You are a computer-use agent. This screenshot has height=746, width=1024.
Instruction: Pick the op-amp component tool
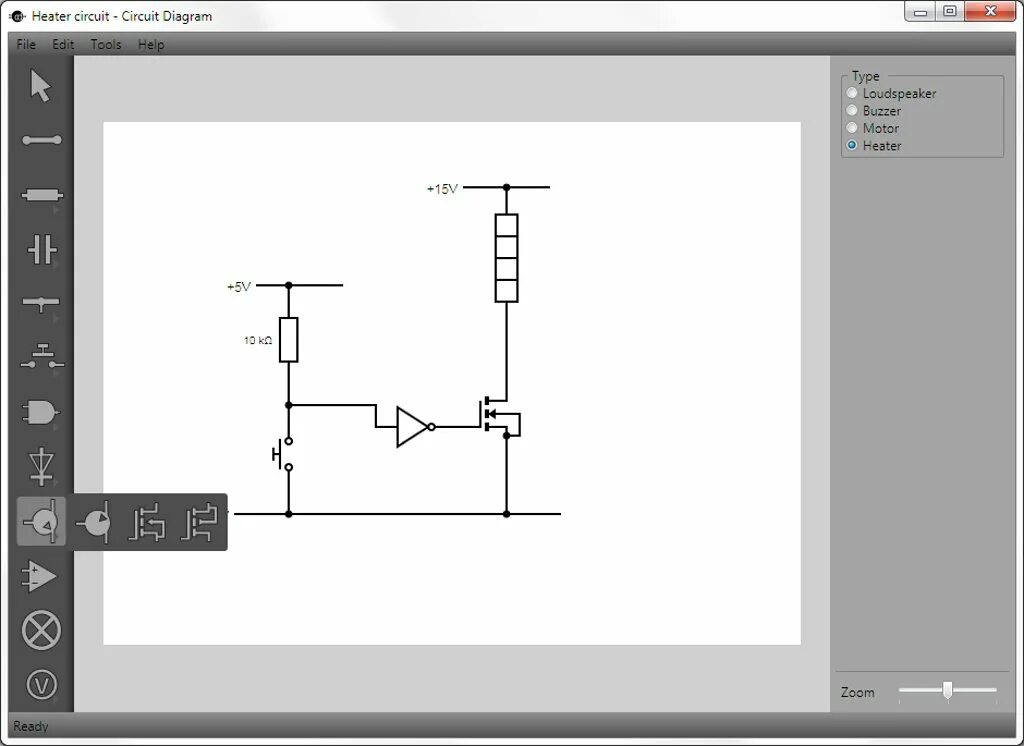(39, 576)
